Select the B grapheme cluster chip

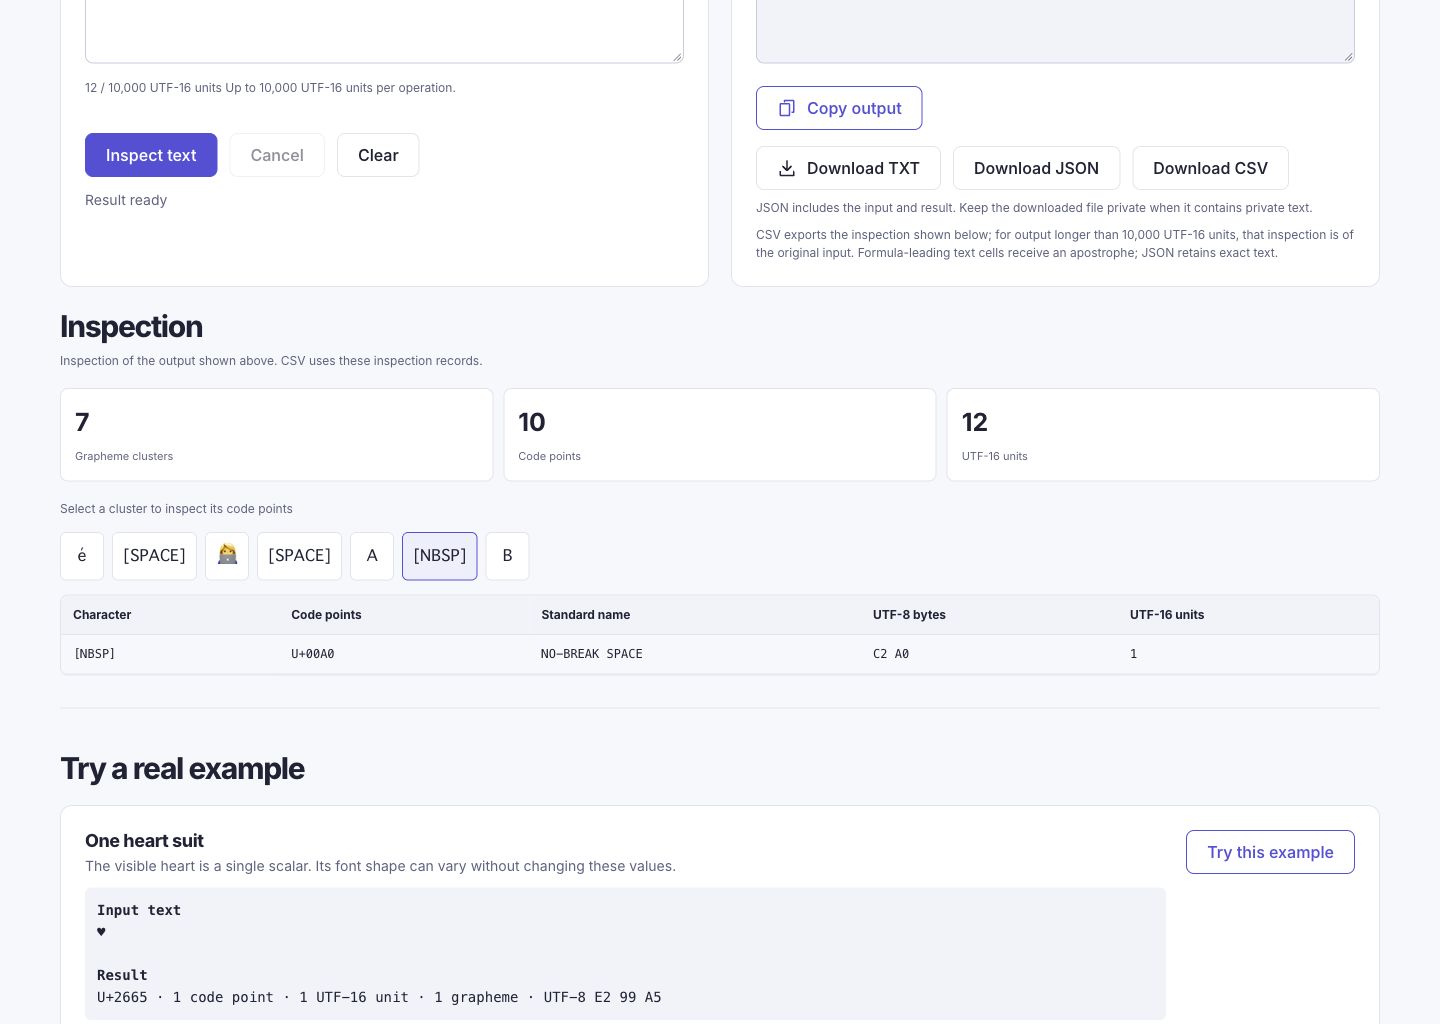tap(508, 556)
